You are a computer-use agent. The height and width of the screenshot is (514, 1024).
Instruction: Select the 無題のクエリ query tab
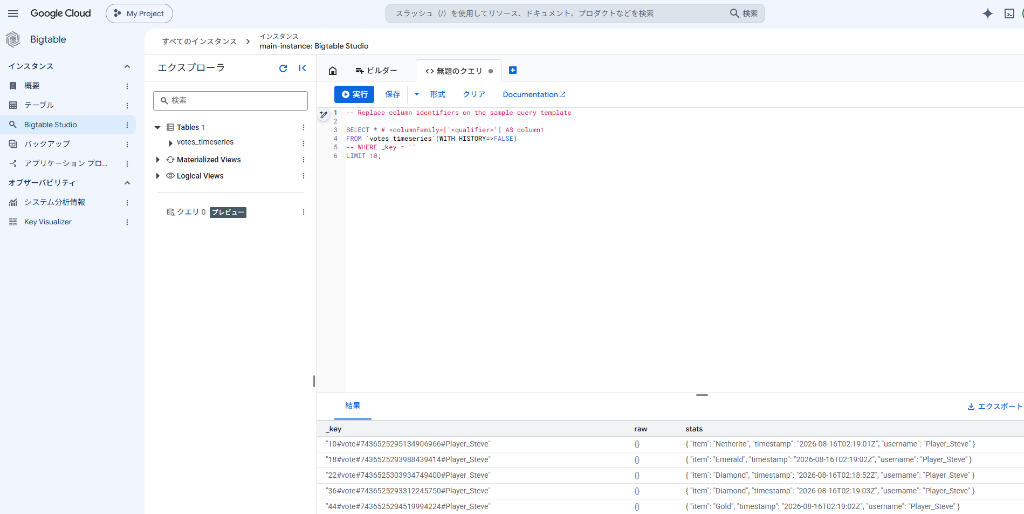pos(458,71)
